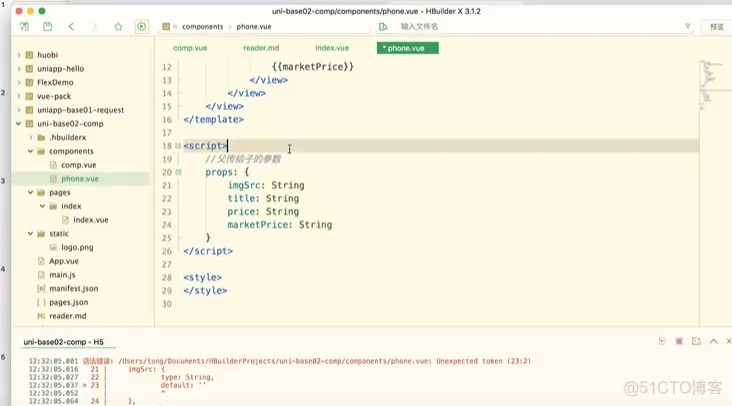Image resolution: width=732 pixels, height=406 pixels.
Task: Fold the props block at line 20
Action: click(178, 172)
